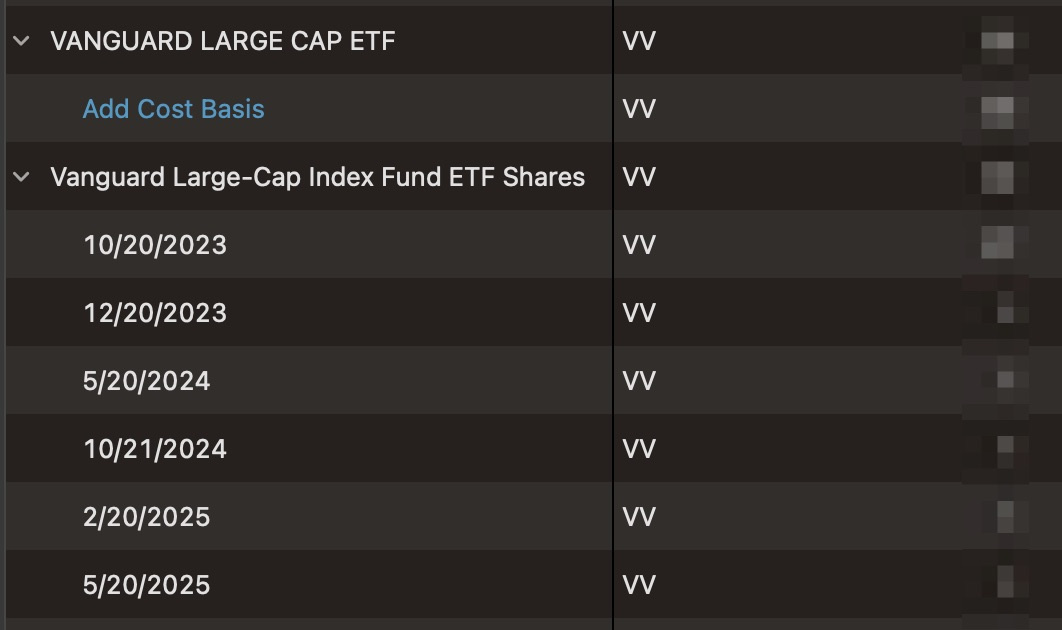Open the Add Cost Basis link
Viewport: 1062px width, 630px height.
tap(173, 109)
